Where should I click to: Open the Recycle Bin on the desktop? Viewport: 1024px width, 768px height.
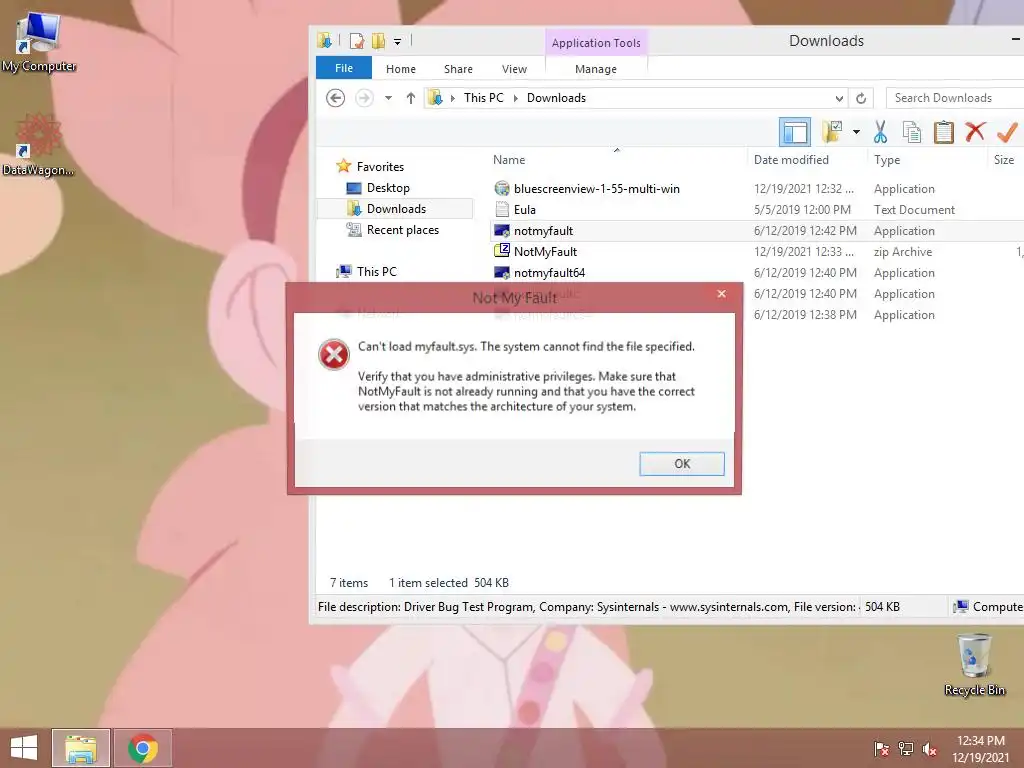click(974, 664)
